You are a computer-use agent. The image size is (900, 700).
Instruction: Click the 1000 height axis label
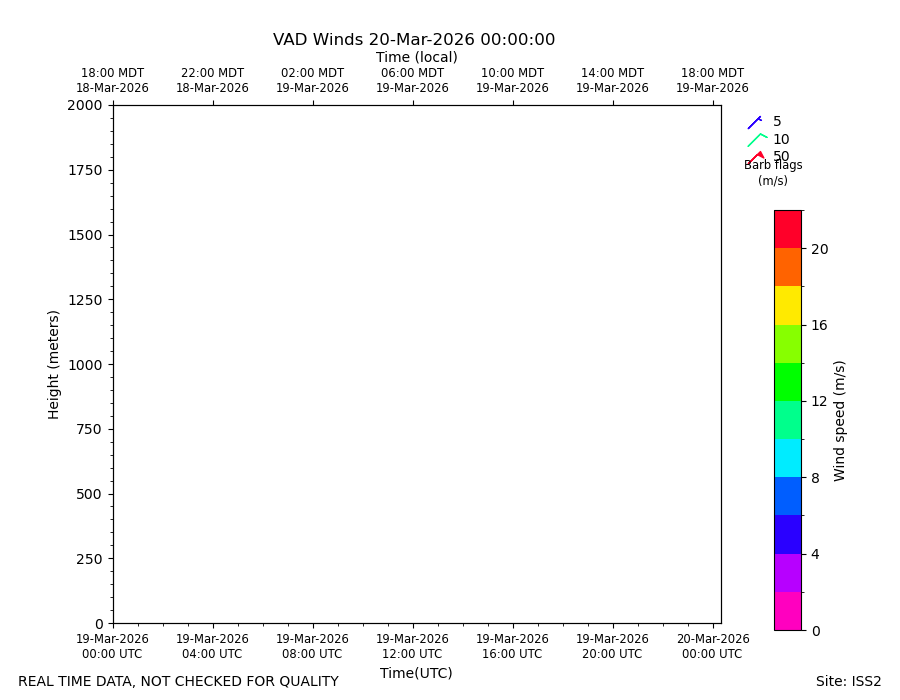tap(85, 365)
